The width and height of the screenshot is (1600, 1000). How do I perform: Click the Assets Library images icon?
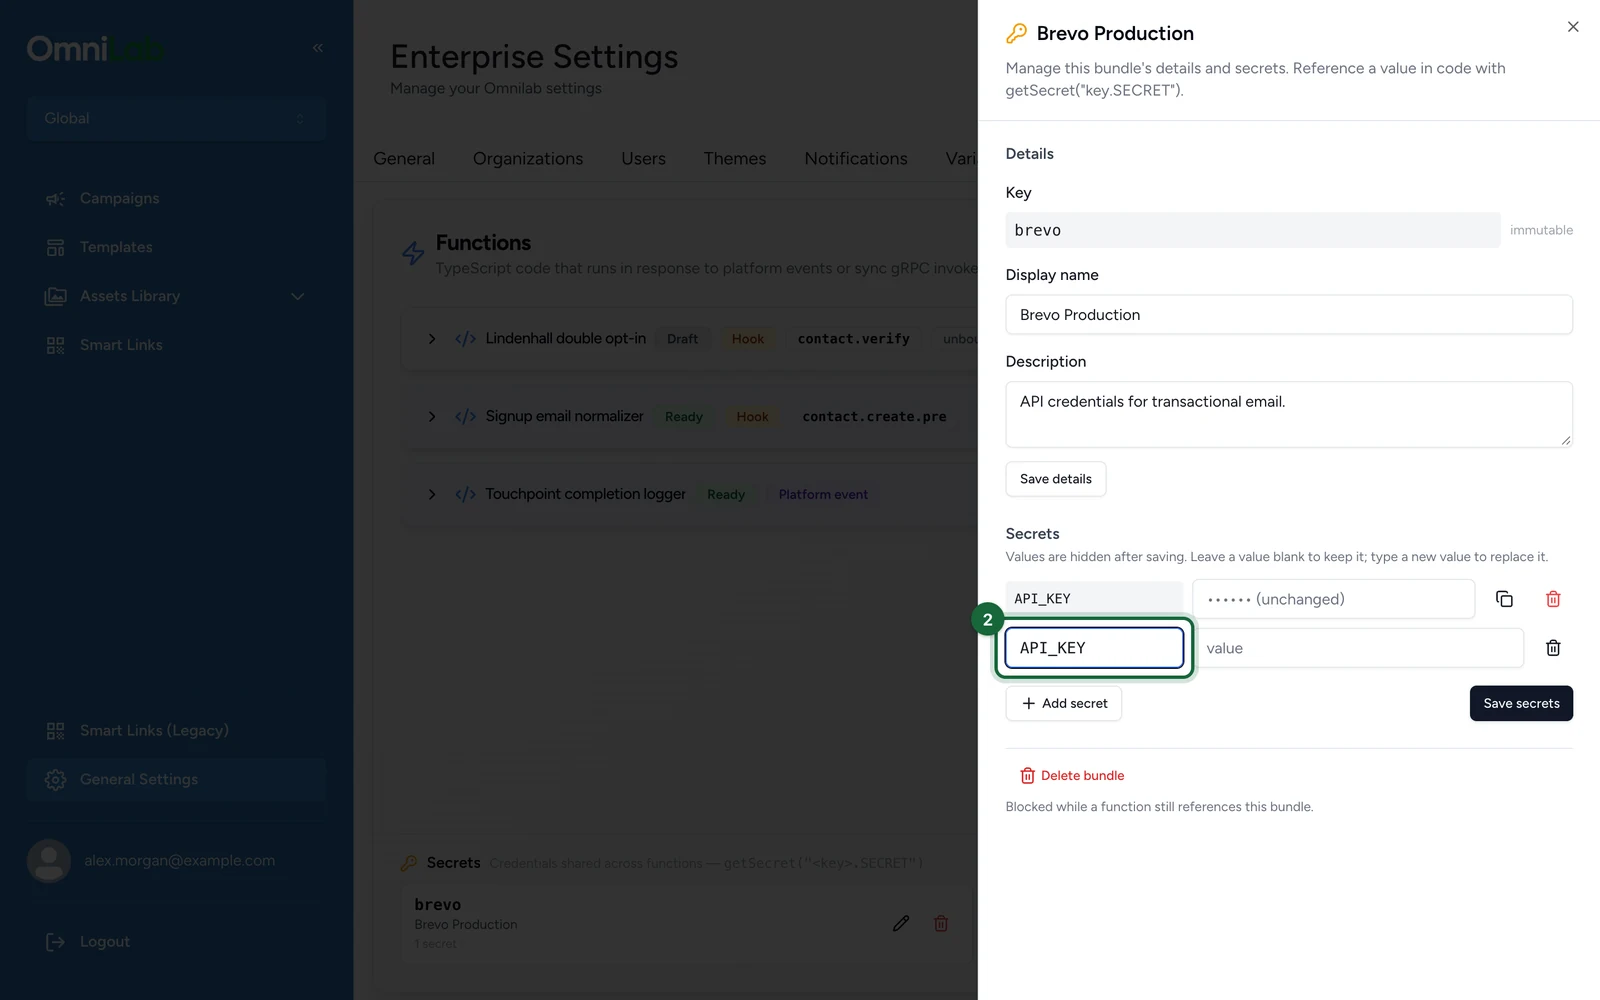click(x=55, y=296)
